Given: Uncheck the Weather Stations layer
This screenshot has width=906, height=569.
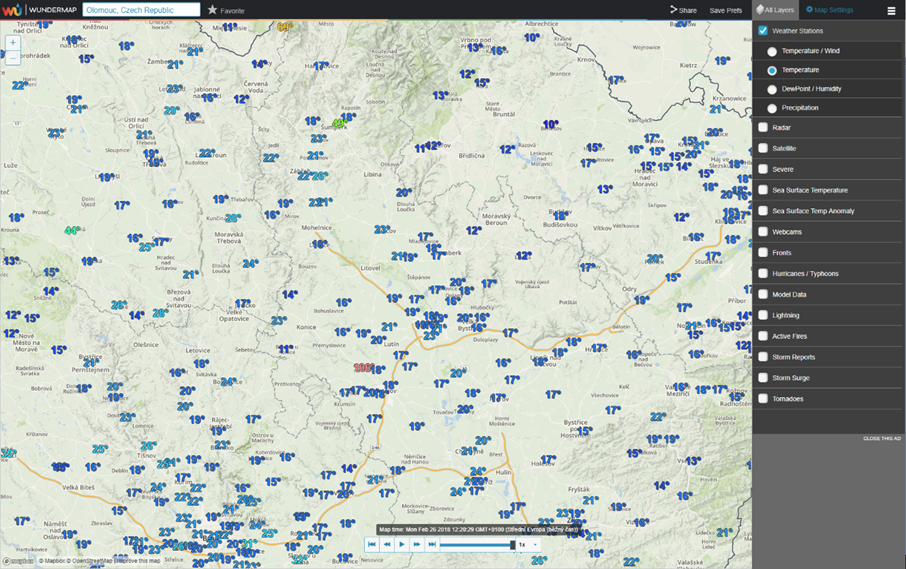Looking at the screenshot, I should (x=763, y=31).
